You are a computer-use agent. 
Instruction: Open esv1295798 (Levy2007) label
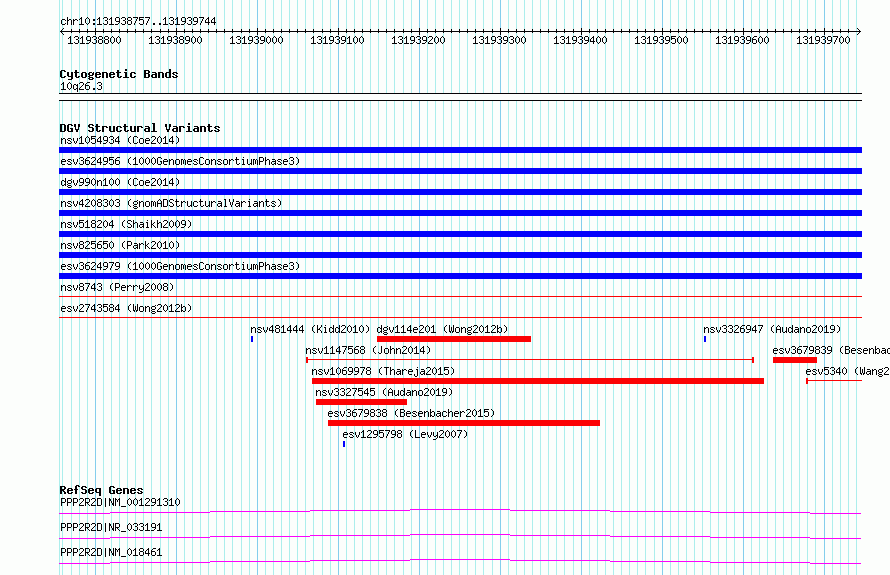coord(405,434)
